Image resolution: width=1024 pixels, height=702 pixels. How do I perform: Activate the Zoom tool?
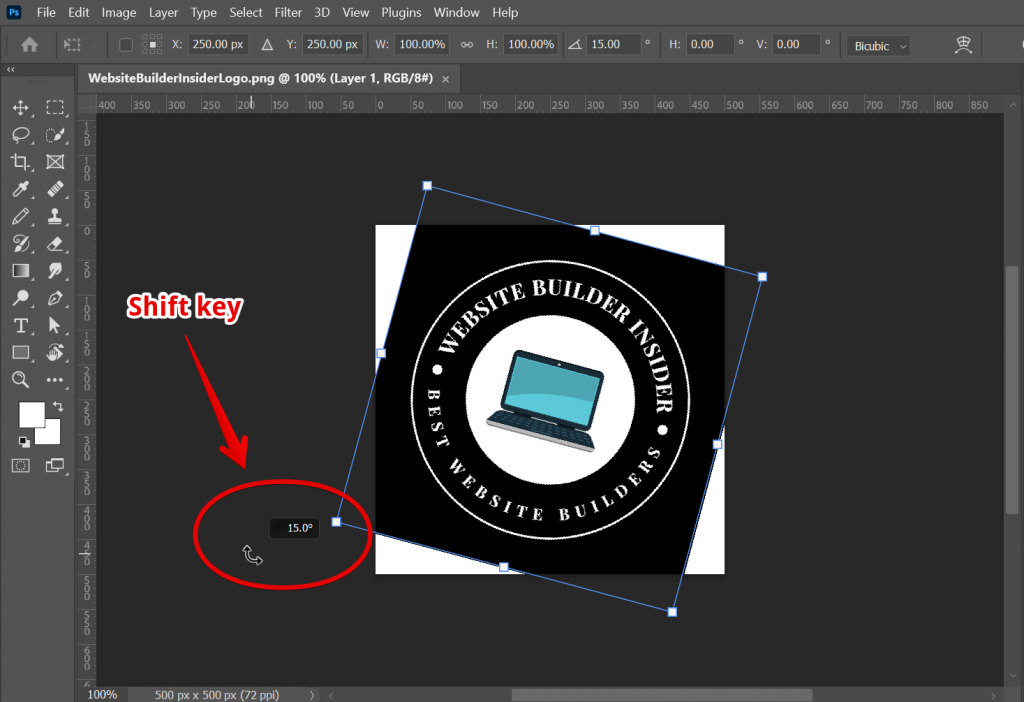(x=21, y=380)
